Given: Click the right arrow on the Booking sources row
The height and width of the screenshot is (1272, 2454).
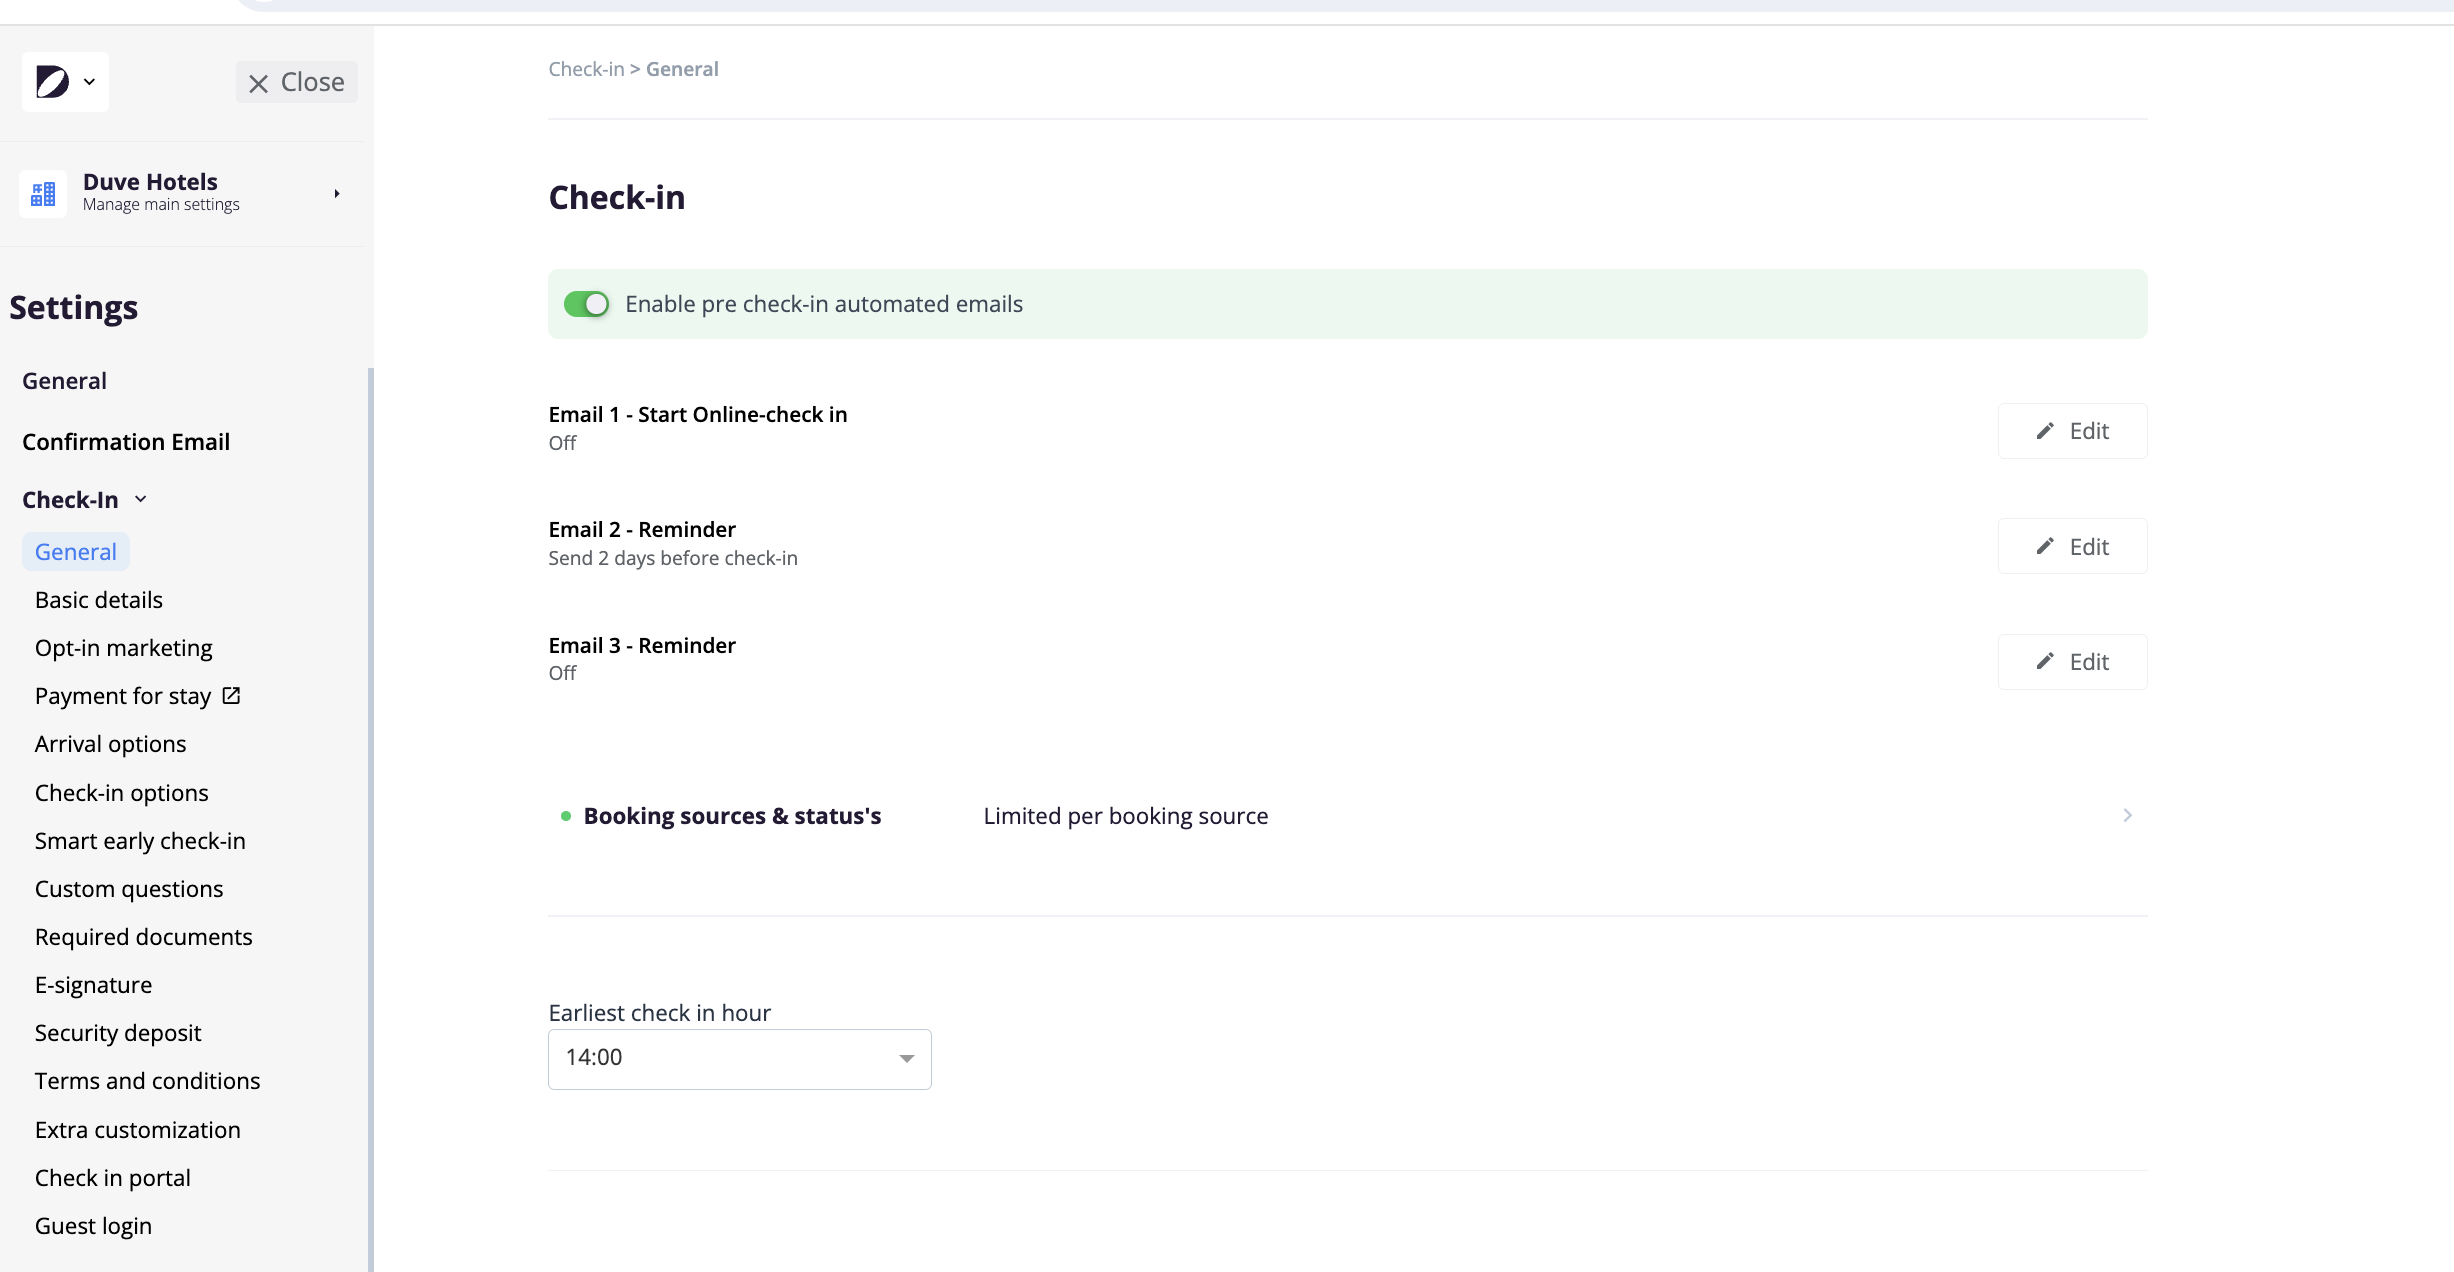Looking at the screenshot, I should 2127,815.
